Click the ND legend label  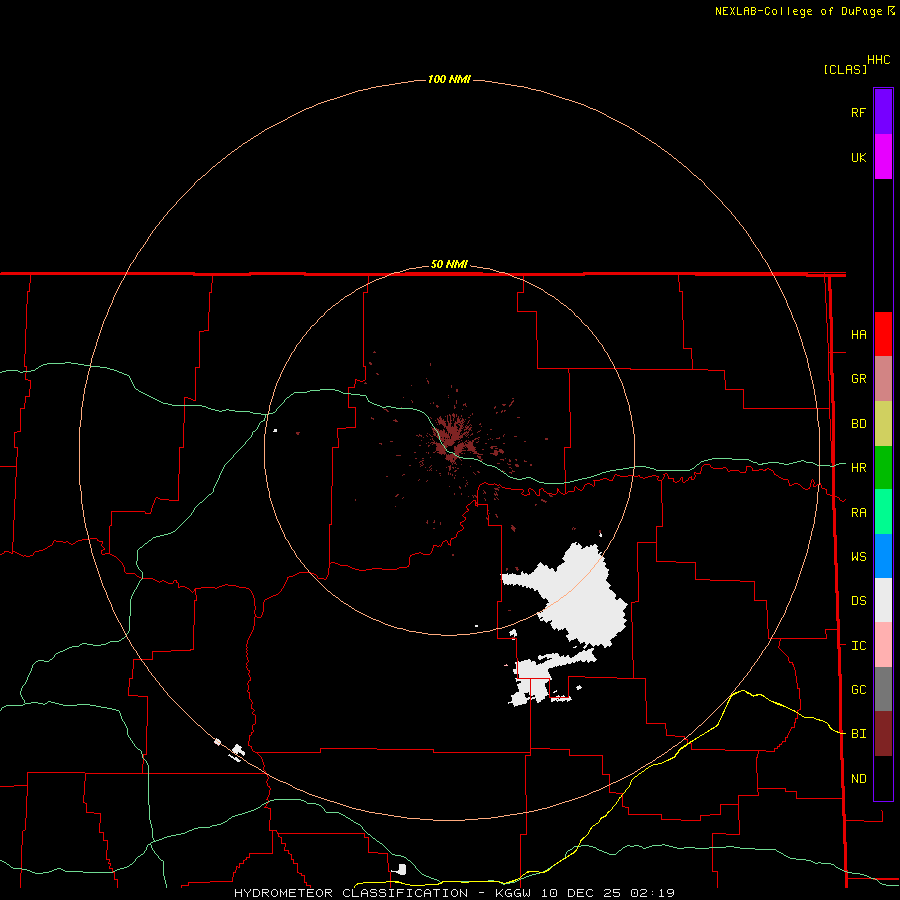pyautogui.click(x=858, y=778)
